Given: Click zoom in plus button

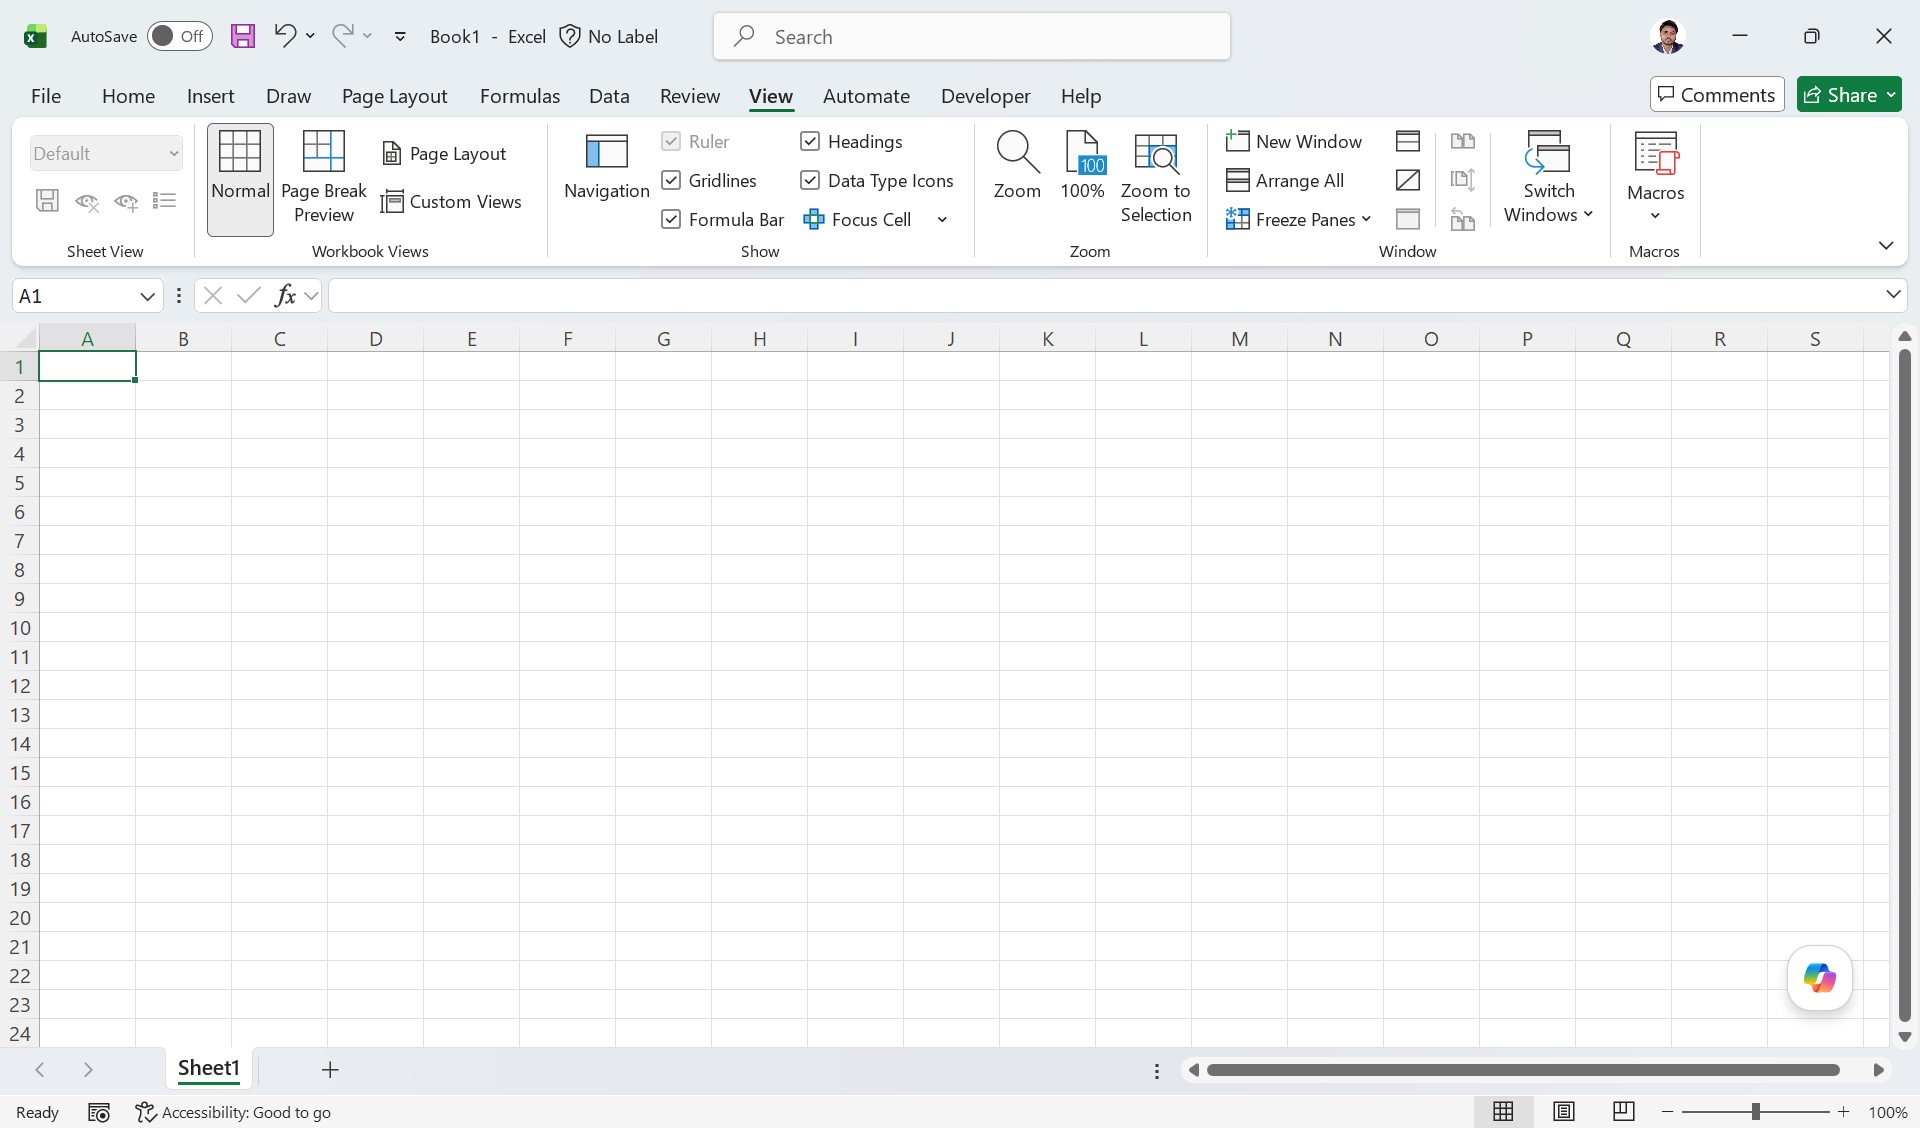Looking at the screenshot, I should [x=1843, y=1112].
